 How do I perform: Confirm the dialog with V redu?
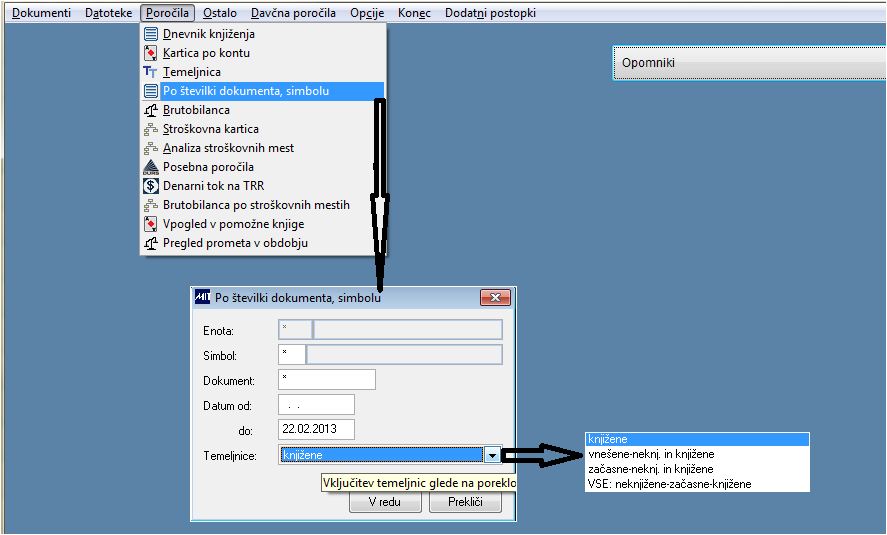point(385,502)
